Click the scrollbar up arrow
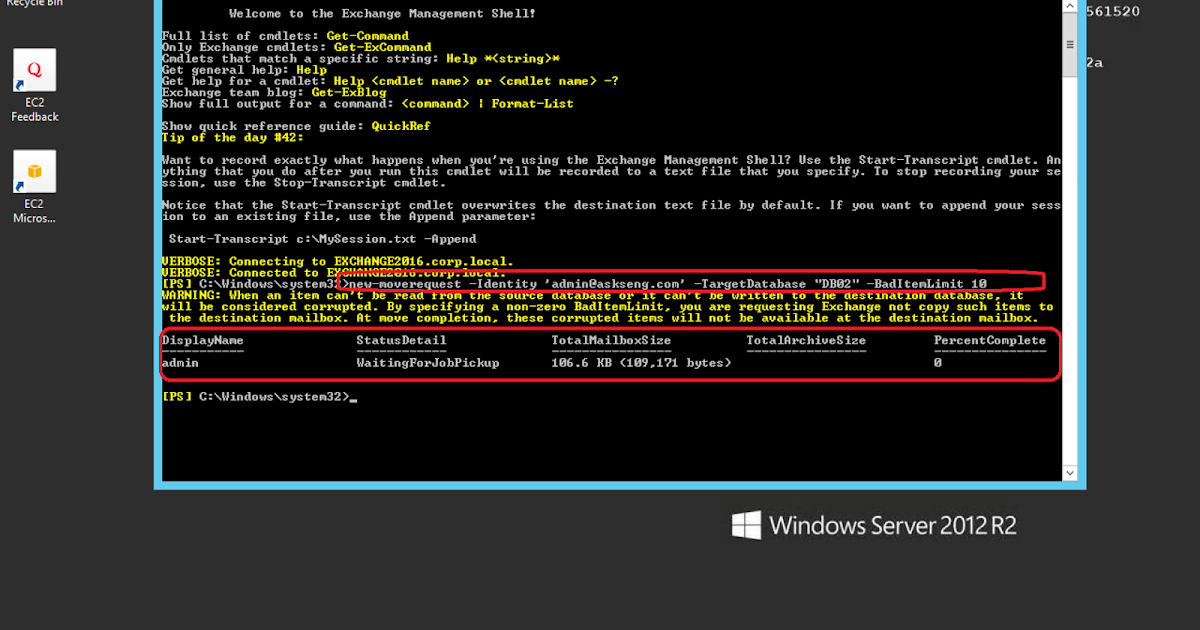Screen dimensions: 1200x630 [1069, 7]
